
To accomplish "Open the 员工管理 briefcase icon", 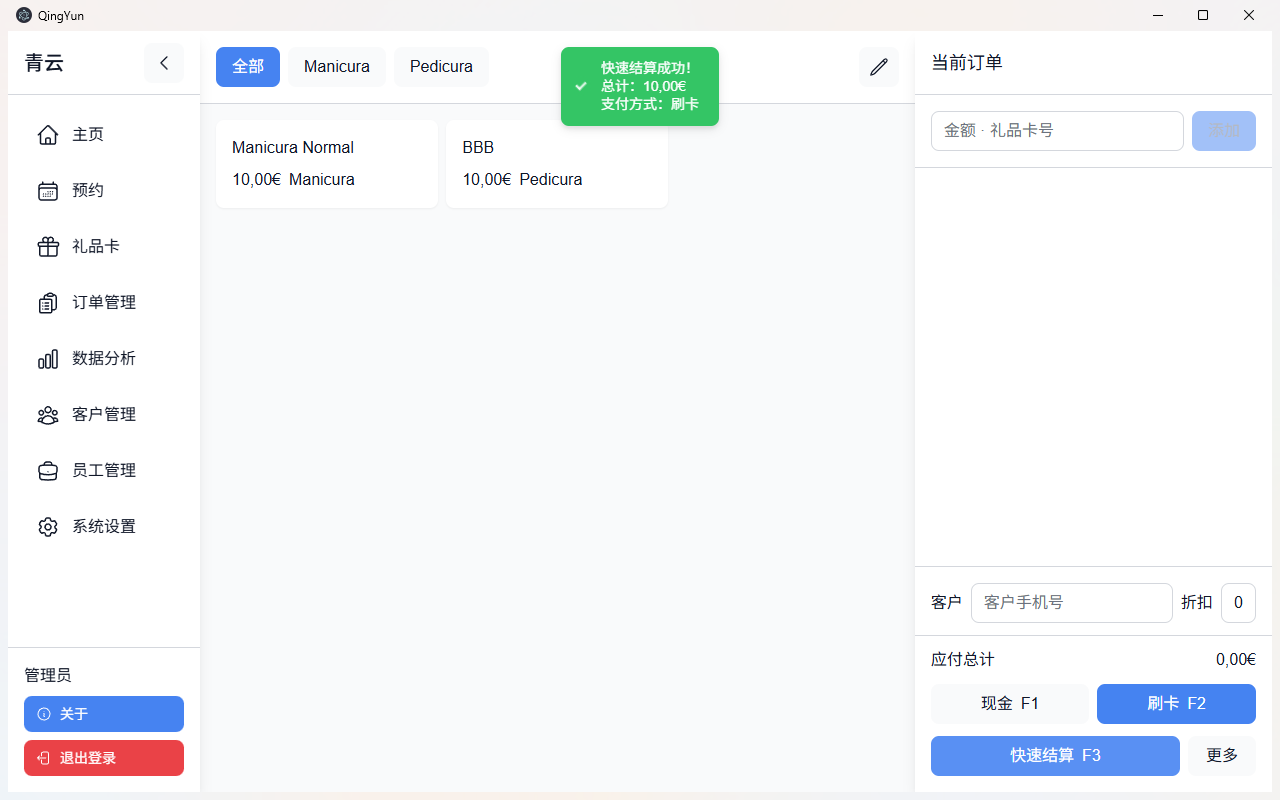I will point(48,471).
